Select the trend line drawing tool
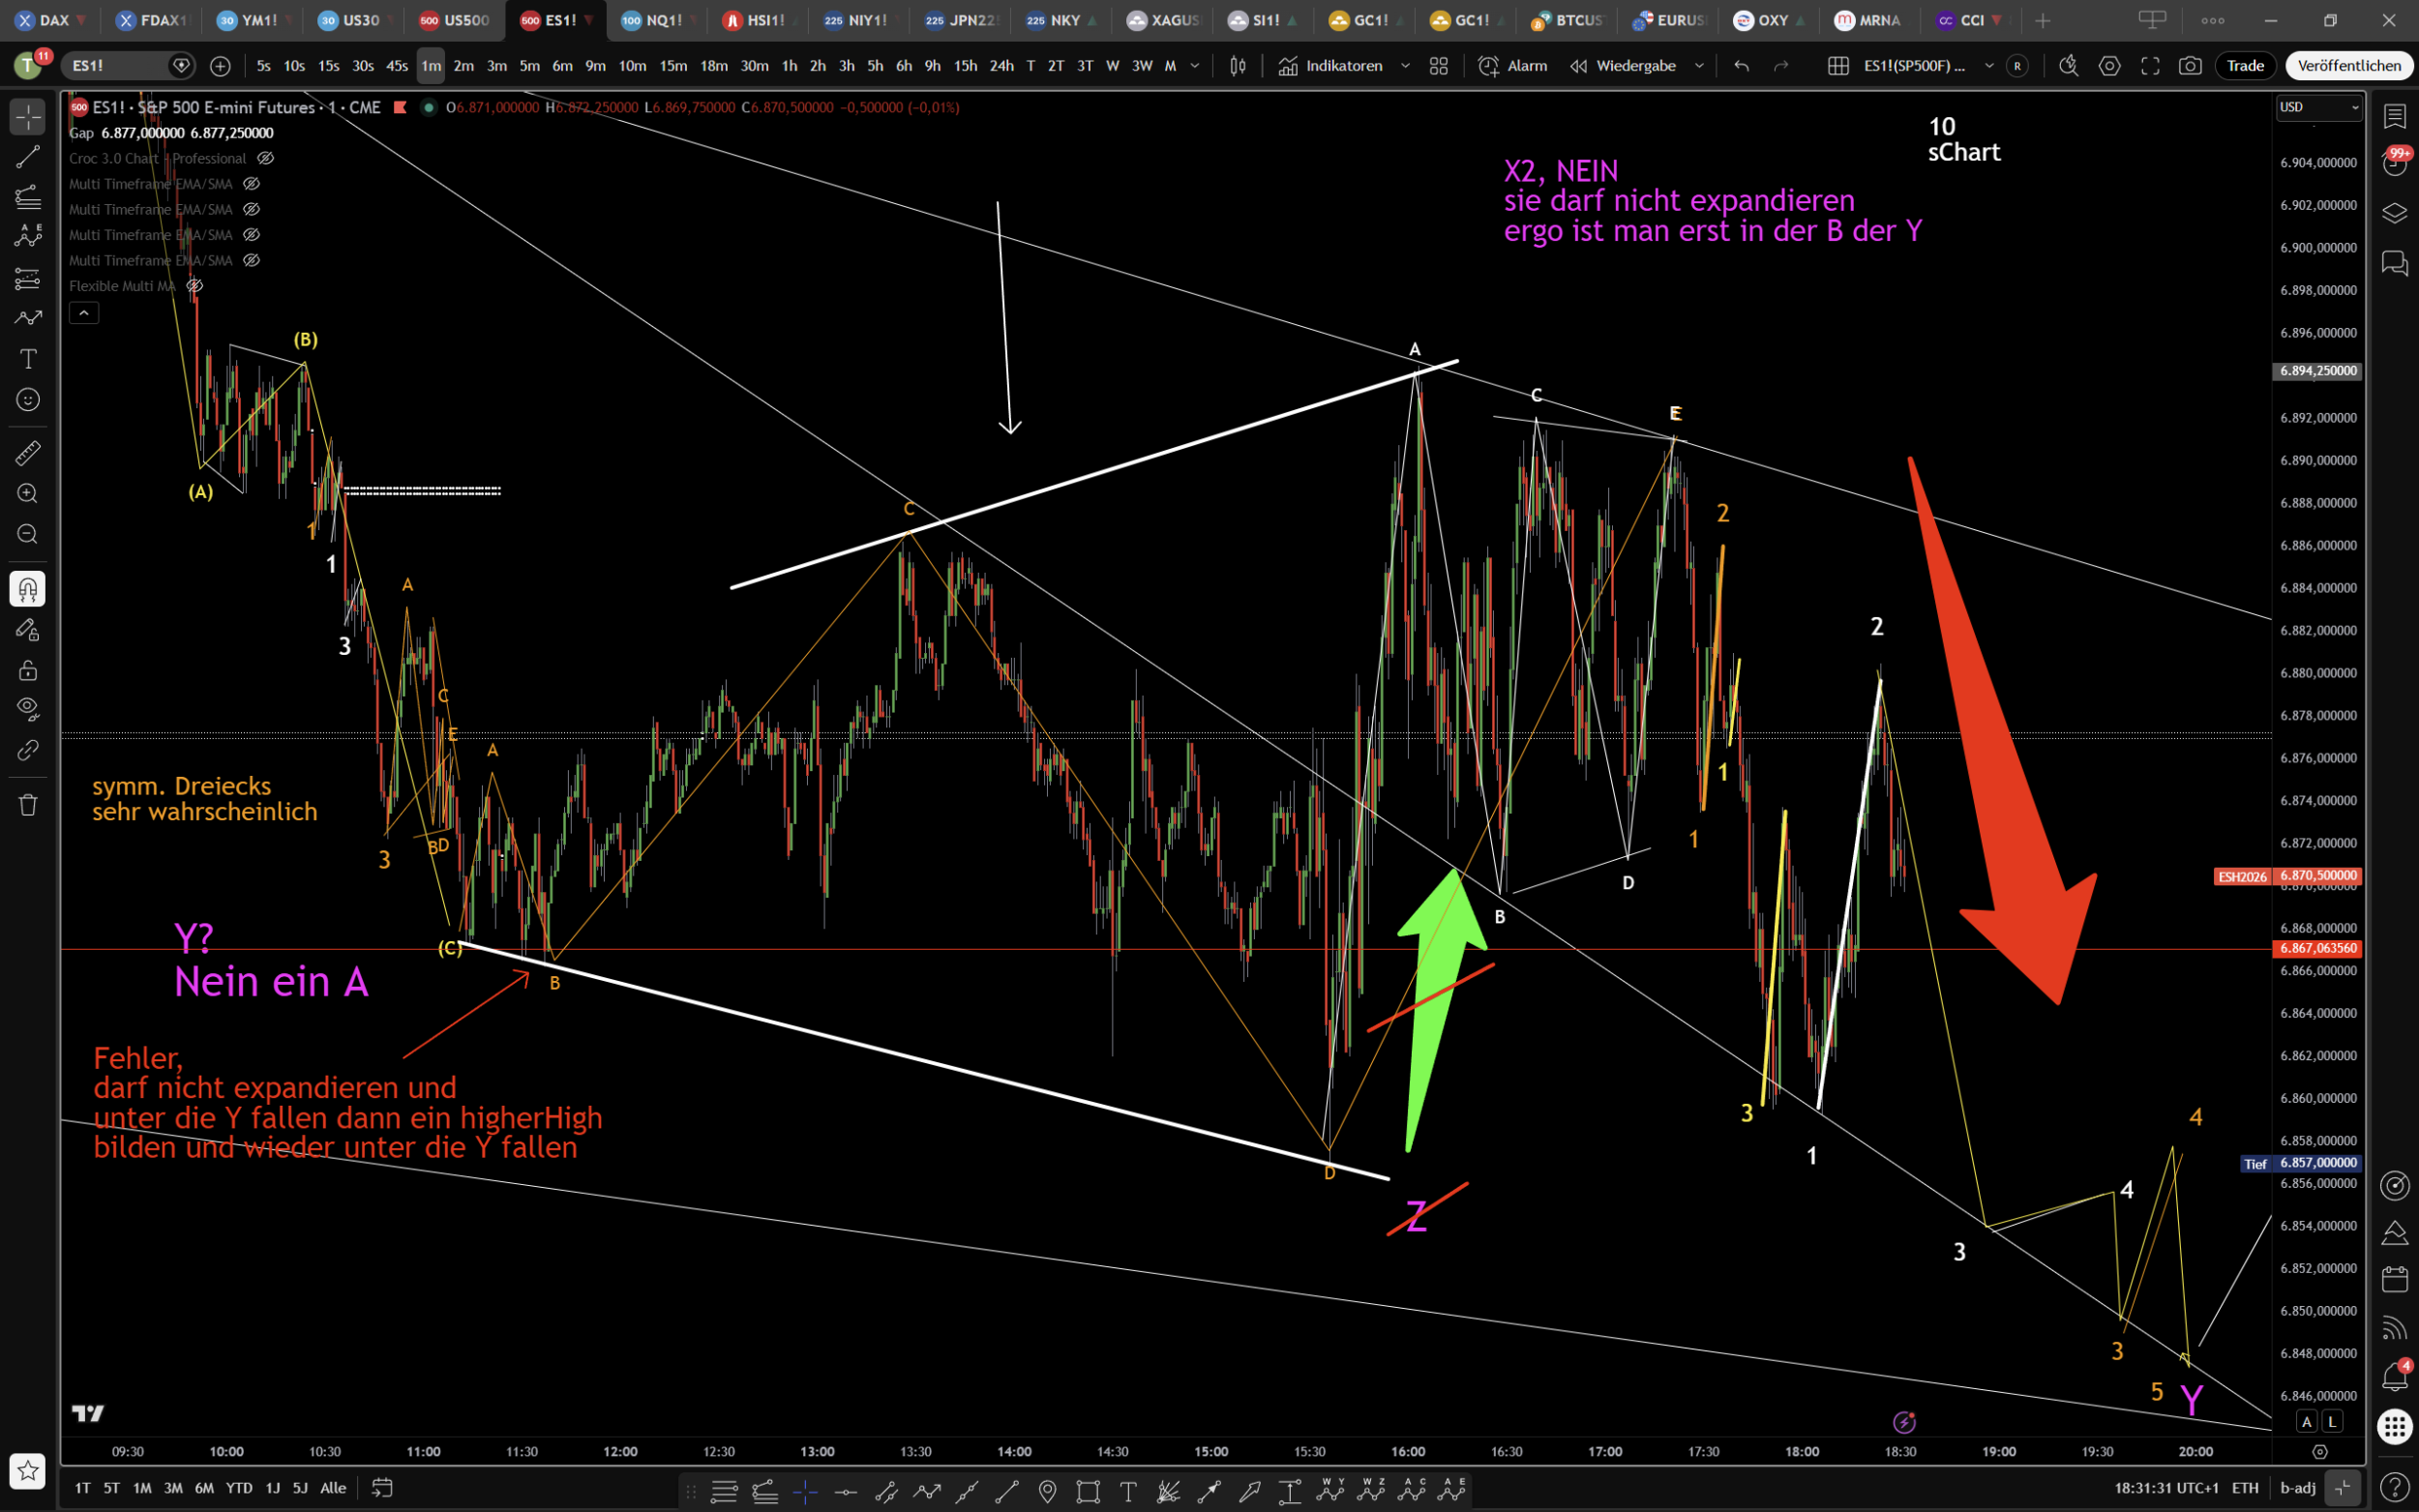 click(x=28, y=157)
